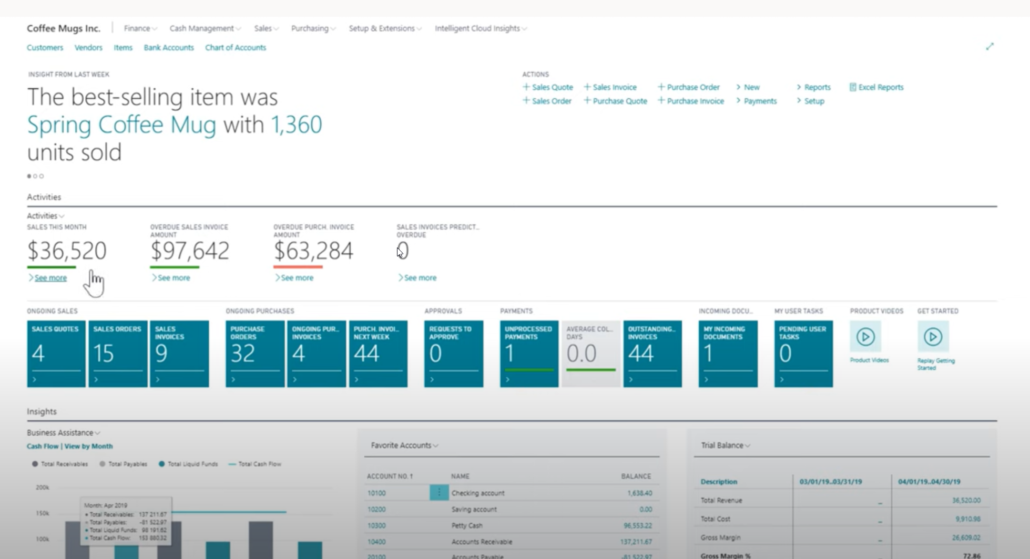The width and height of the screenshot is (1030, 559).
Task: Expand the Payments actions group
Action: pyautogui.click(x=756, y=101)
